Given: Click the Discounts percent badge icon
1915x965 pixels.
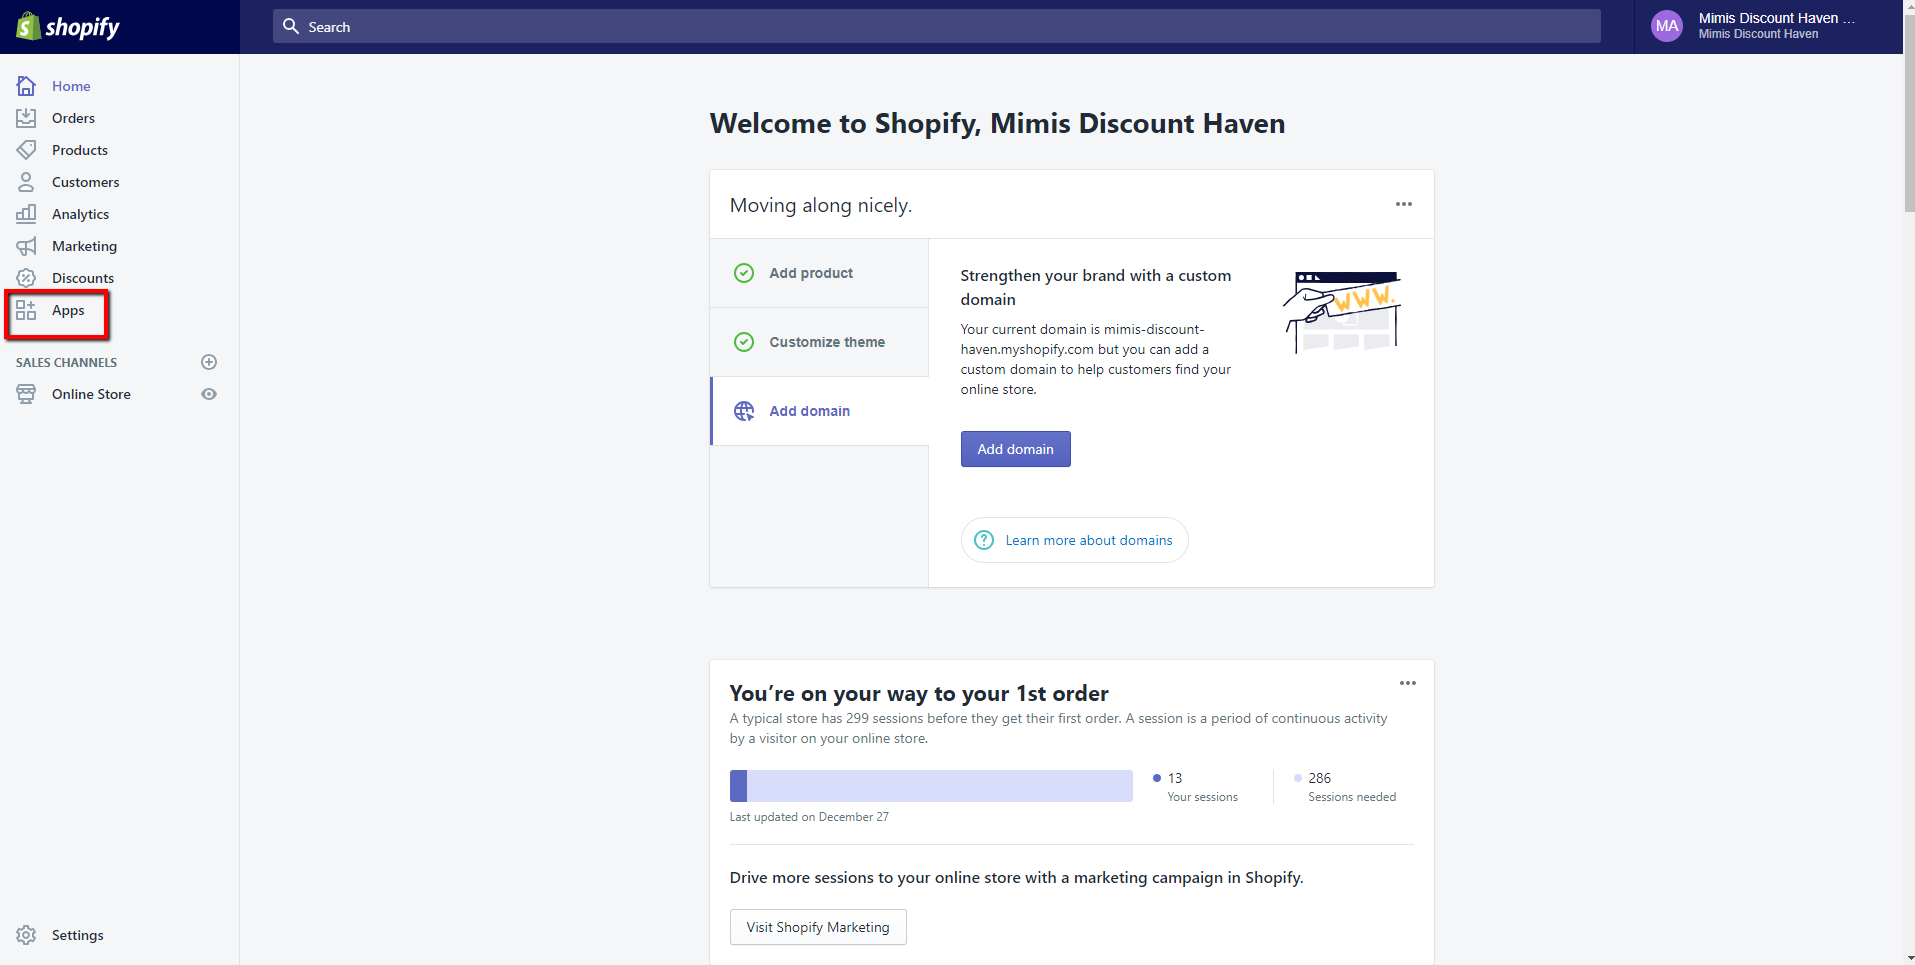Looking at the screenshot, I should [26, 278].
